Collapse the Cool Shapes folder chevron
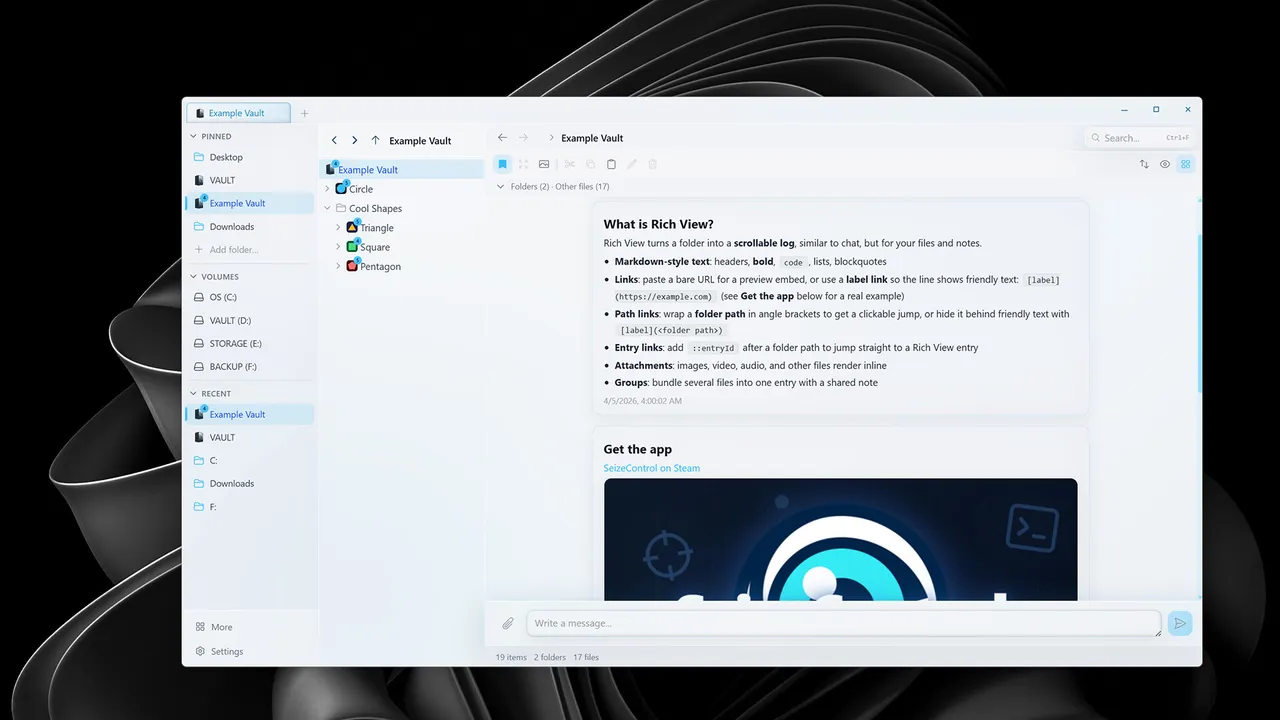Screen dimensions: 1280x720 click(x=327, y=208)
